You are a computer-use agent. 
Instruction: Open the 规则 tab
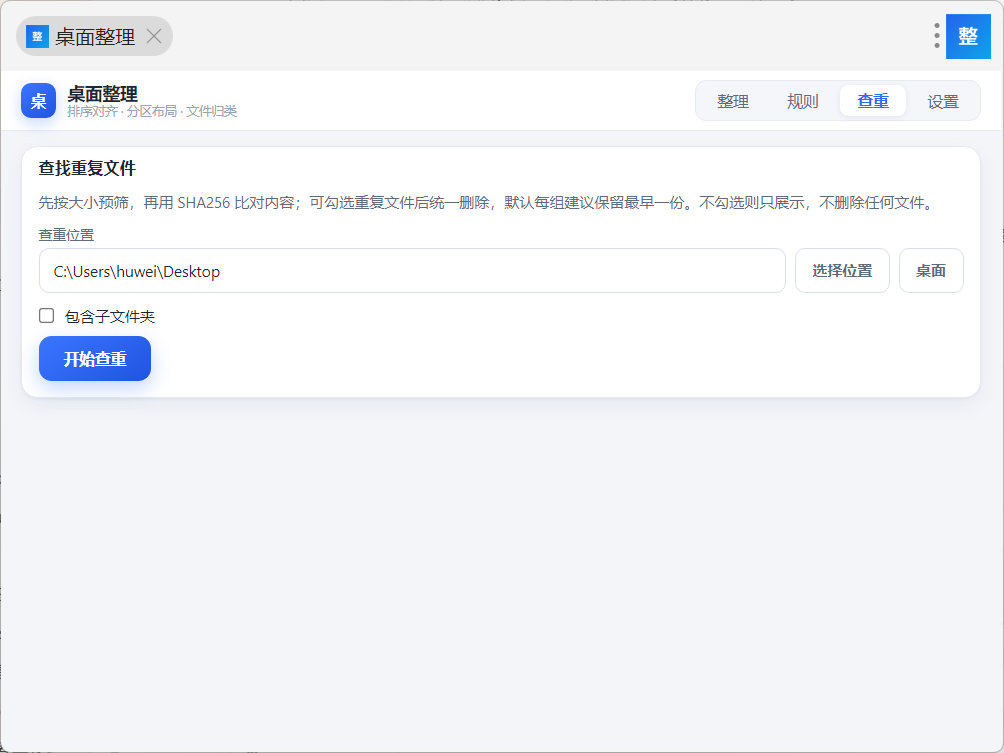802,101
